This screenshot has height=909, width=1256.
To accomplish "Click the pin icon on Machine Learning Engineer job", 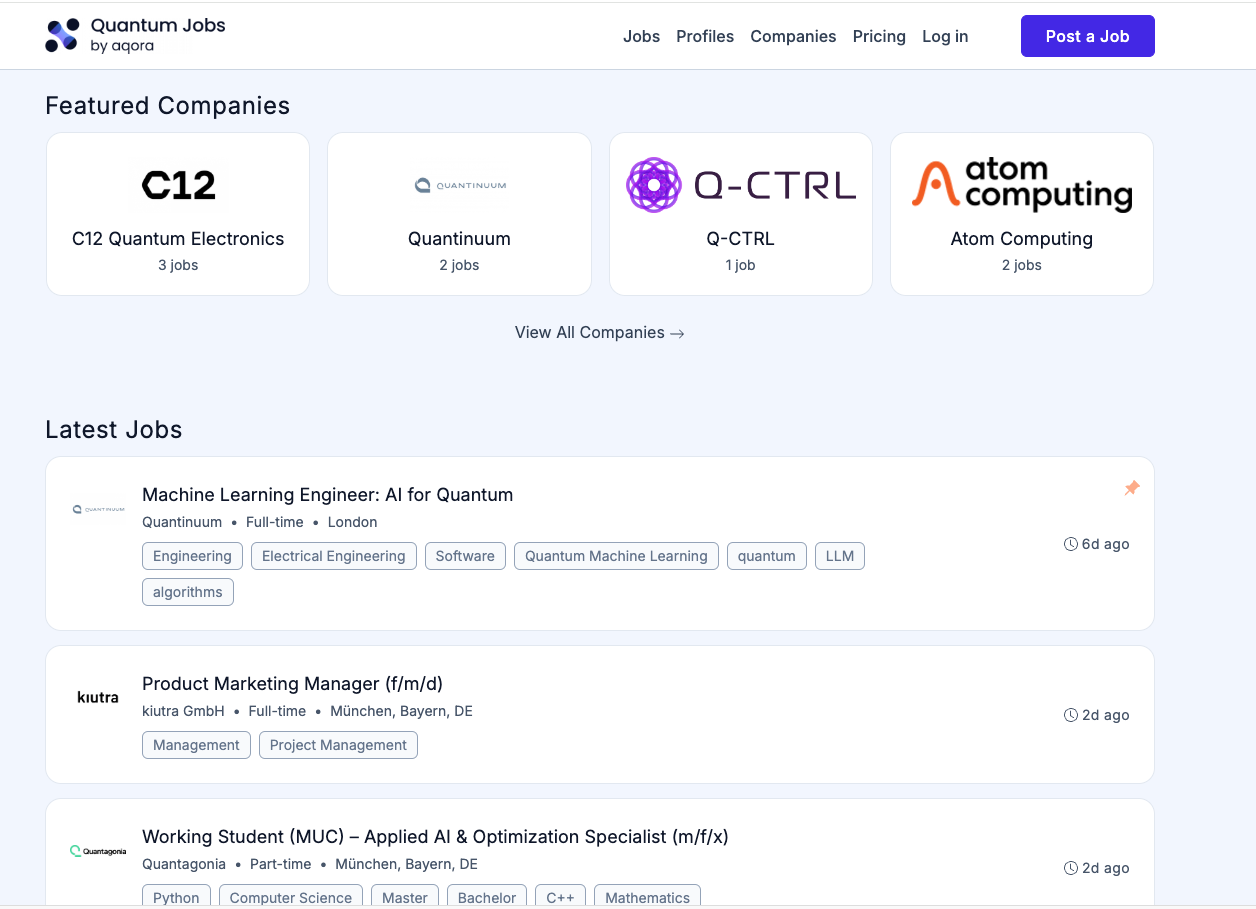I will [x=1132, y=488].
